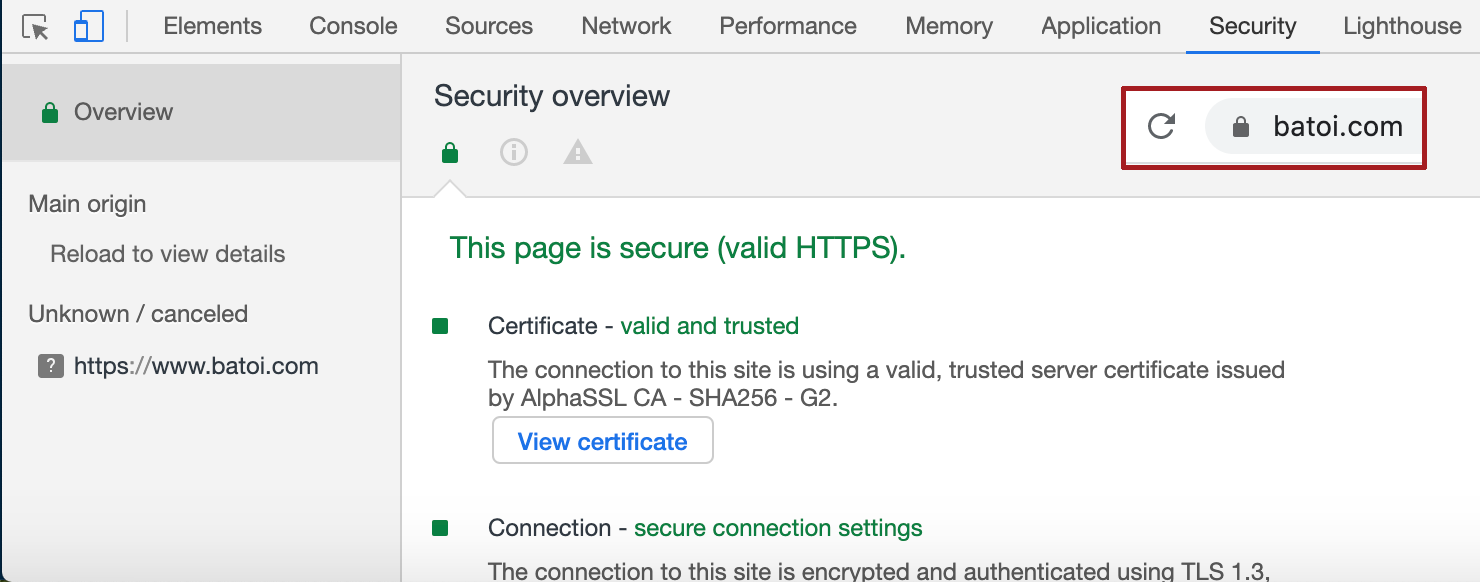The height and width of the screenshot is (582, 1480).
Task: Open the Network tab
Action: pos(627,27)
